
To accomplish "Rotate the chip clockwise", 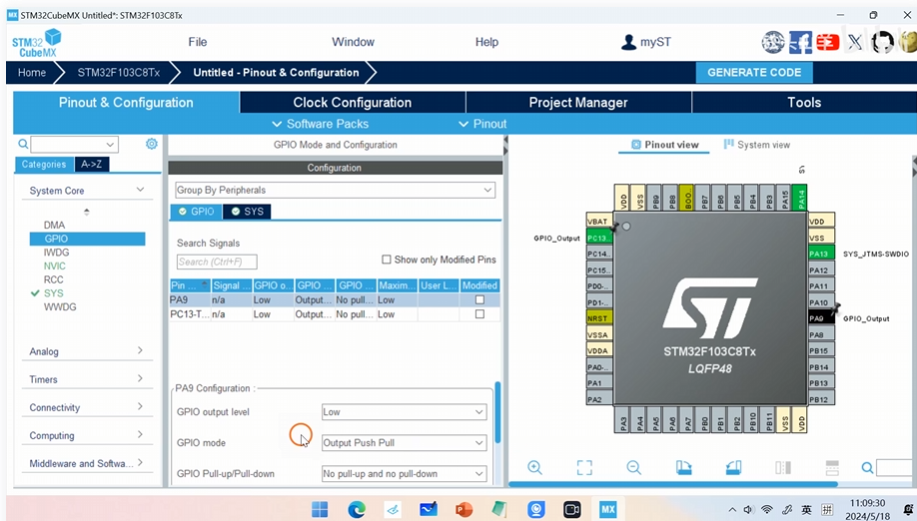I will [684, 467].
